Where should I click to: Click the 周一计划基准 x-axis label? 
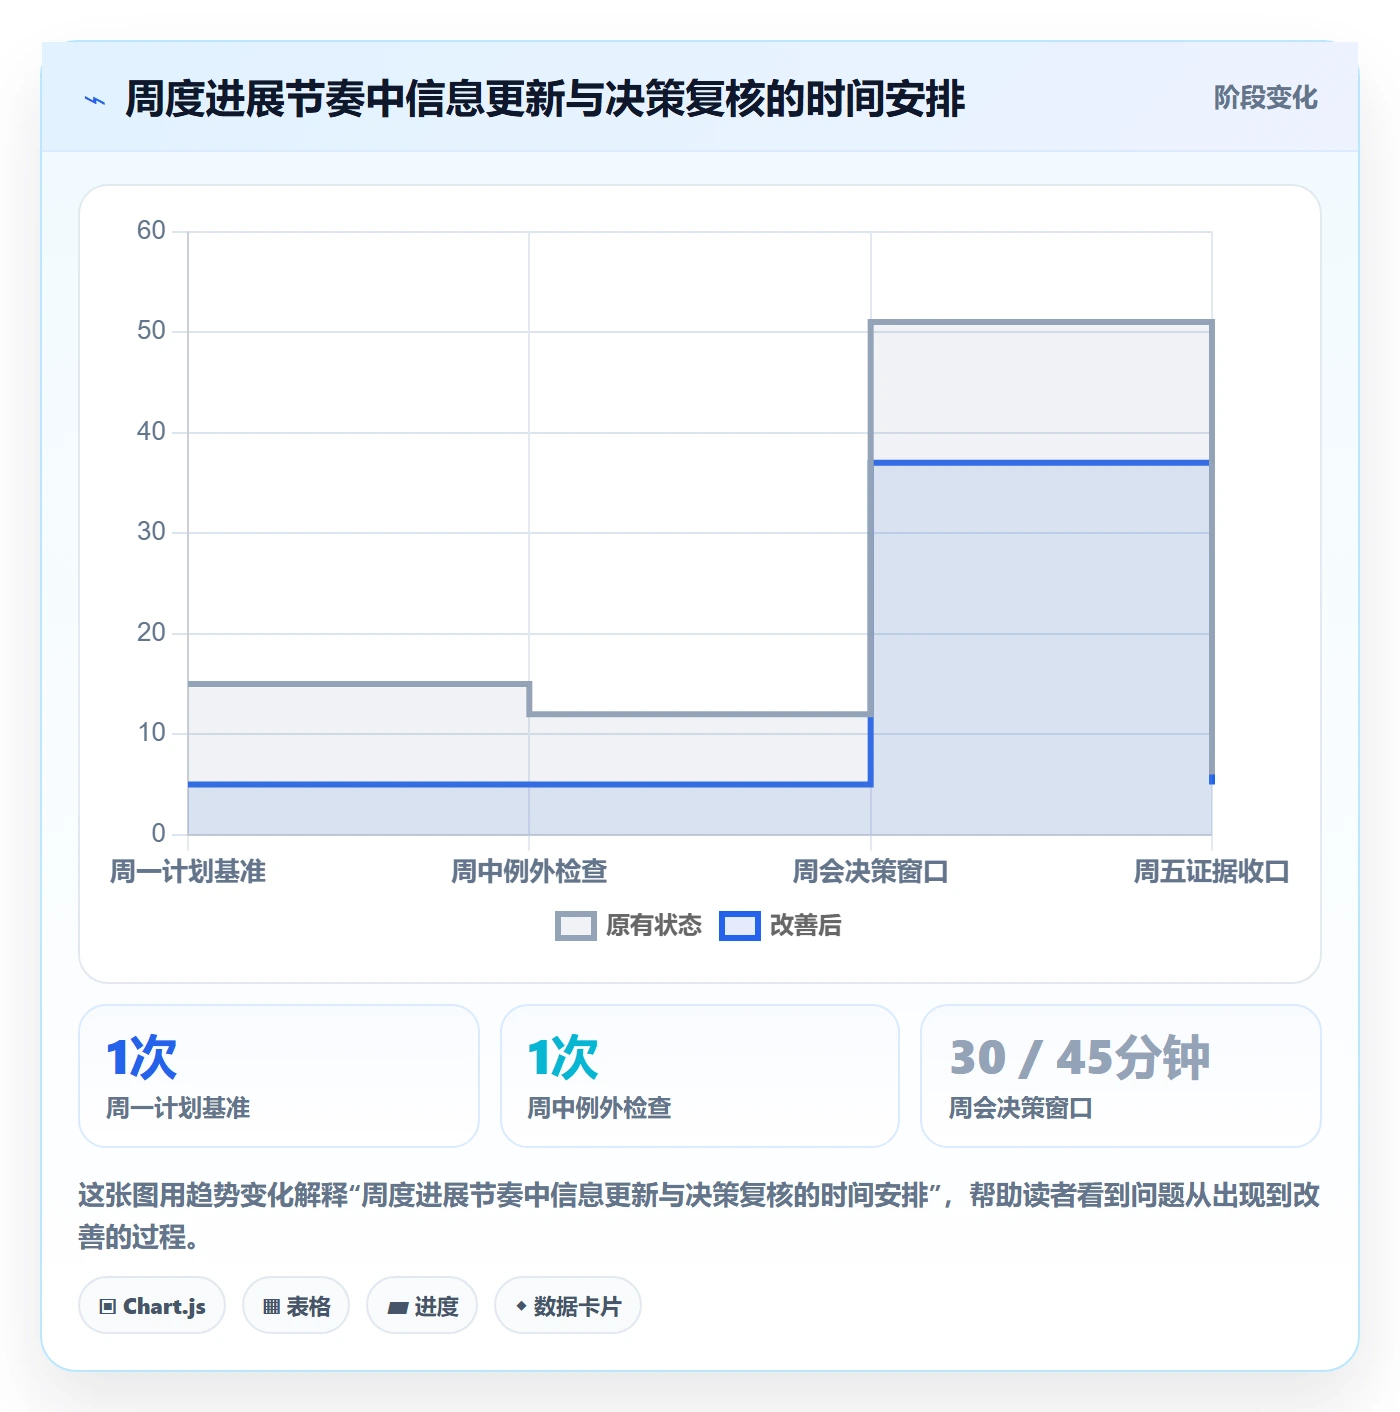(188, 872)
